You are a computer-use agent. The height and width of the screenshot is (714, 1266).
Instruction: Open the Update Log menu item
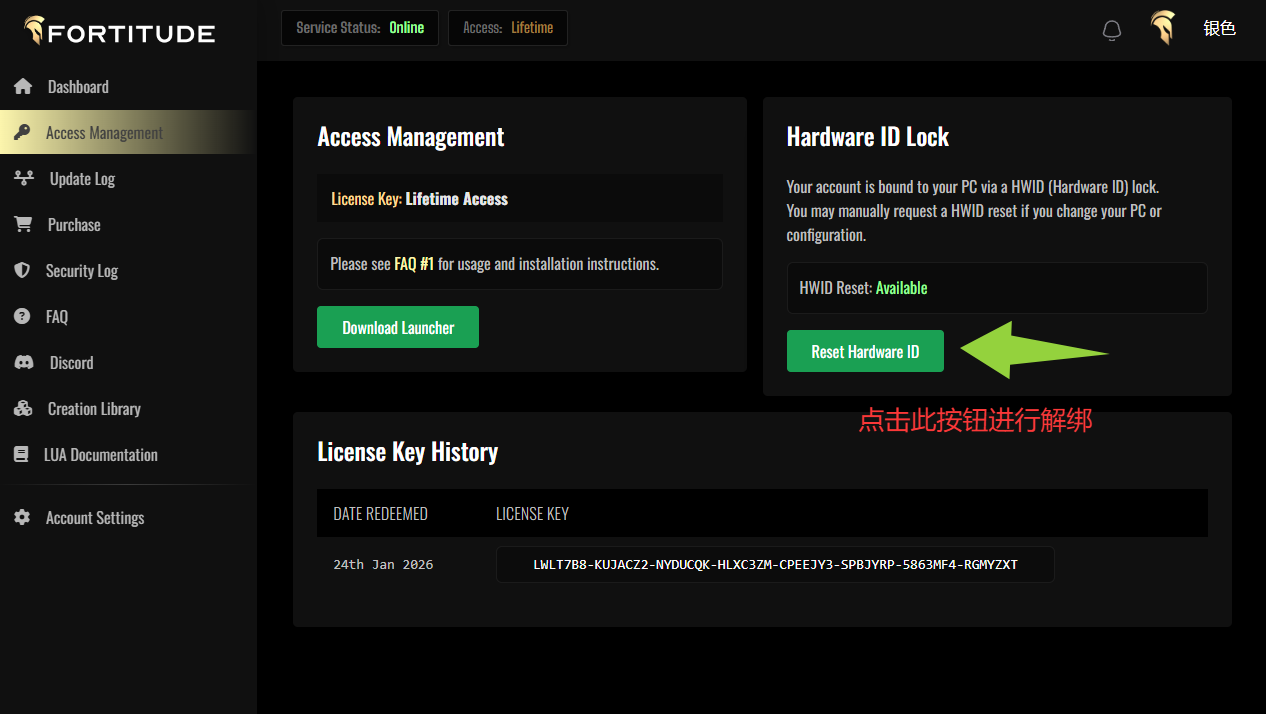tap(82, 179)
